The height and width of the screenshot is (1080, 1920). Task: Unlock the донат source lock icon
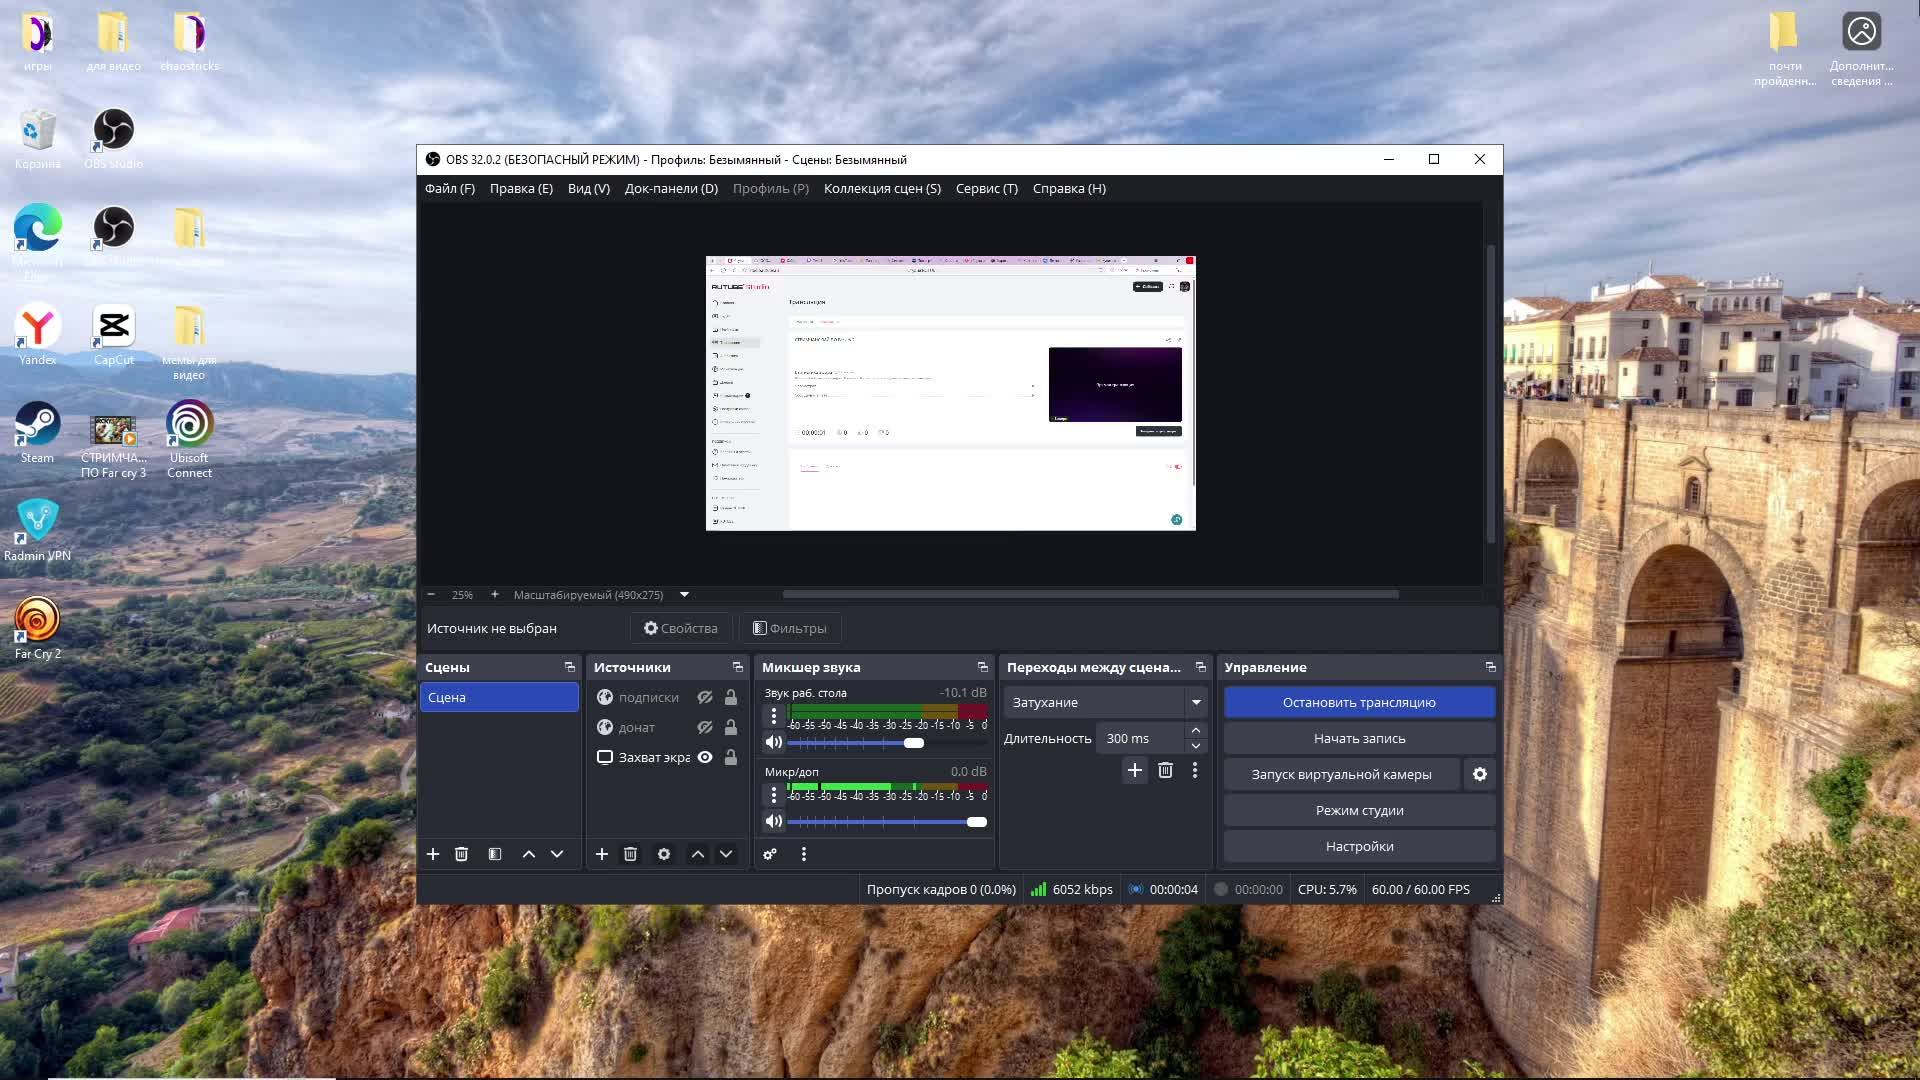click(x=731, y=727)
